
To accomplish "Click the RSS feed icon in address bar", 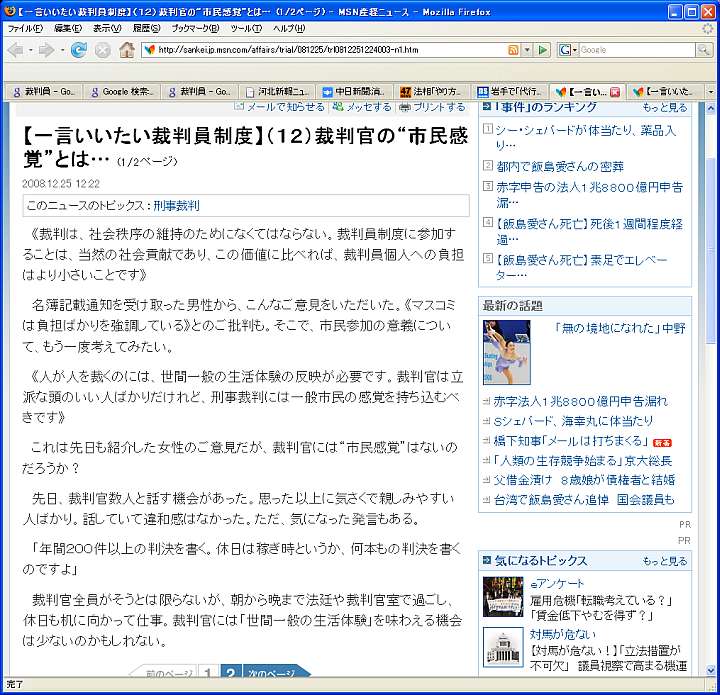I will (x=513, y=49).
